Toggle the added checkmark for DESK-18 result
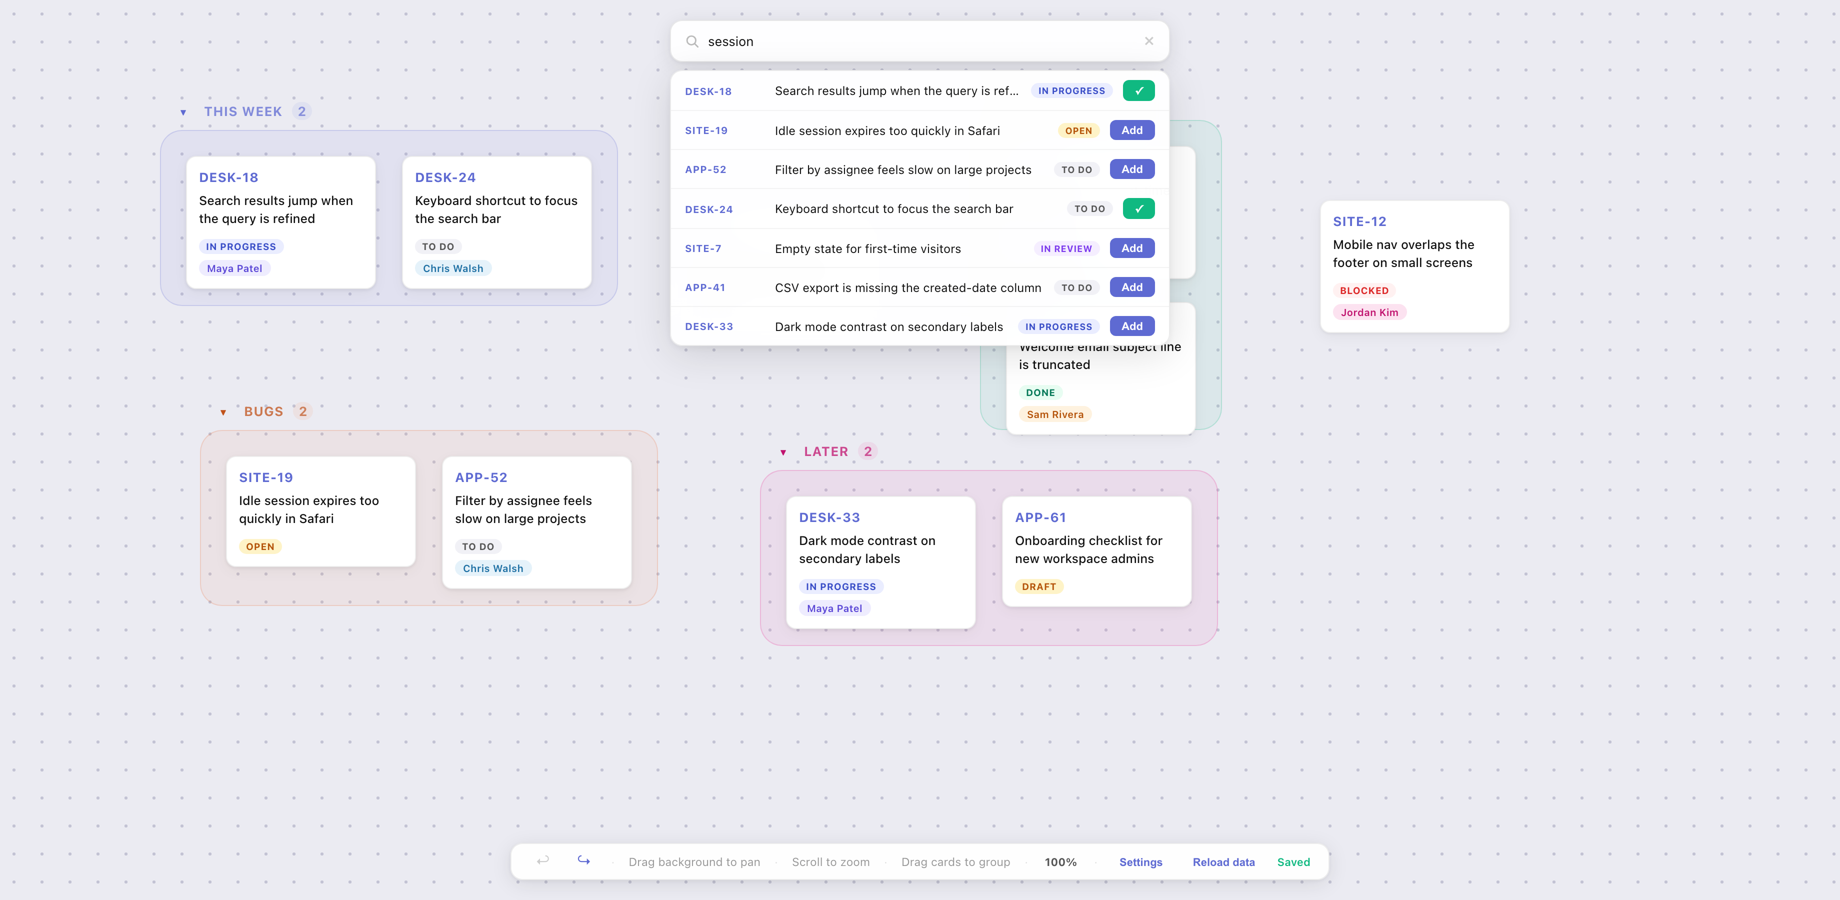The width and height of the screenshot is (1840, 900). [1139, 91]
